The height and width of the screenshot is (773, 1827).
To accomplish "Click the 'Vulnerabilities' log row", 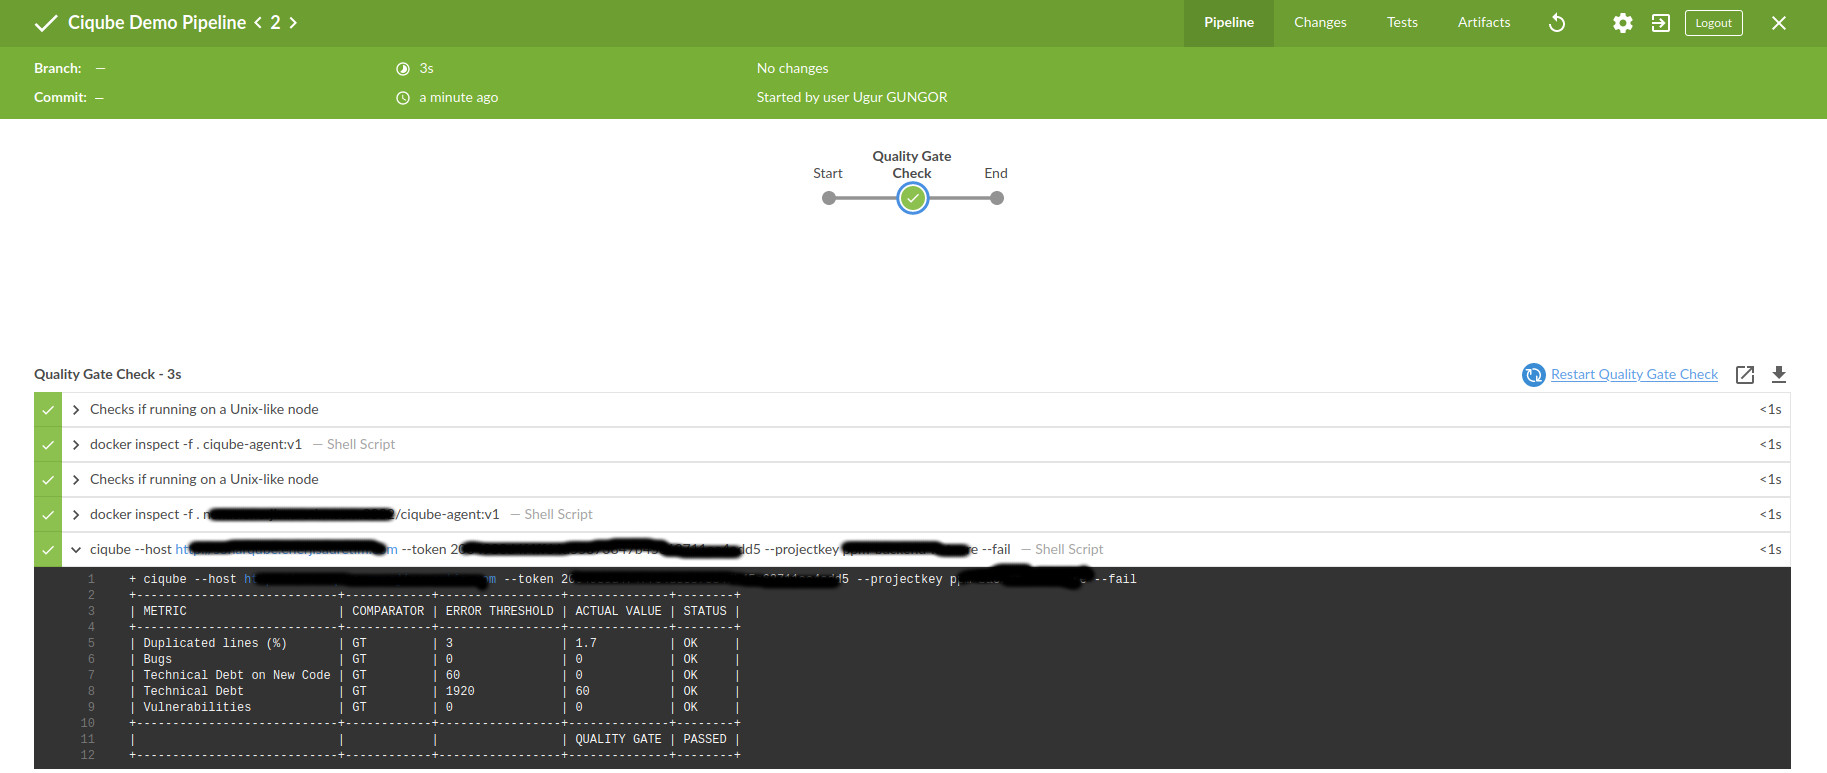I will (x=434, y=707).
